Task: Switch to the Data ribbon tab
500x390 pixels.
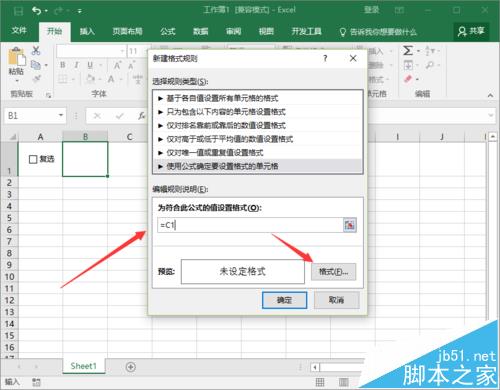Action: 200,31
